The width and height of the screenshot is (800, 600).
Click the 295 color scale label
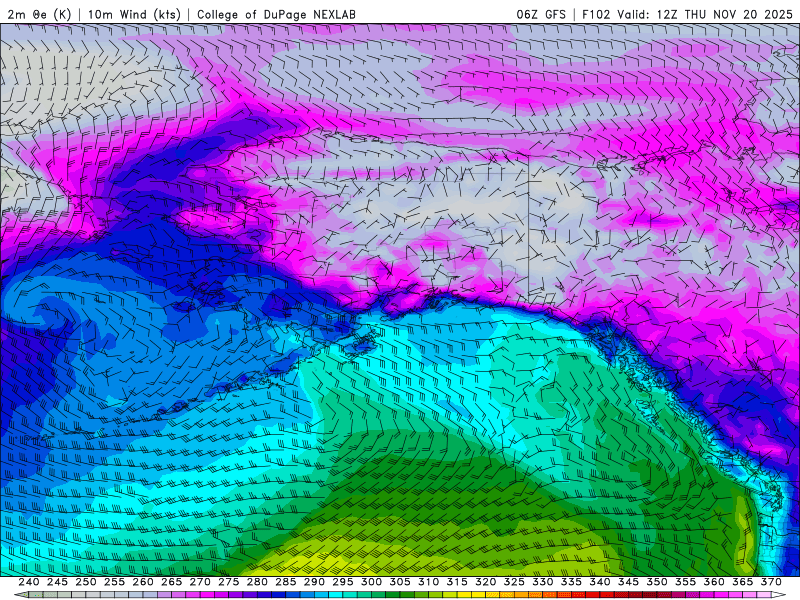(x=343, y=582)
